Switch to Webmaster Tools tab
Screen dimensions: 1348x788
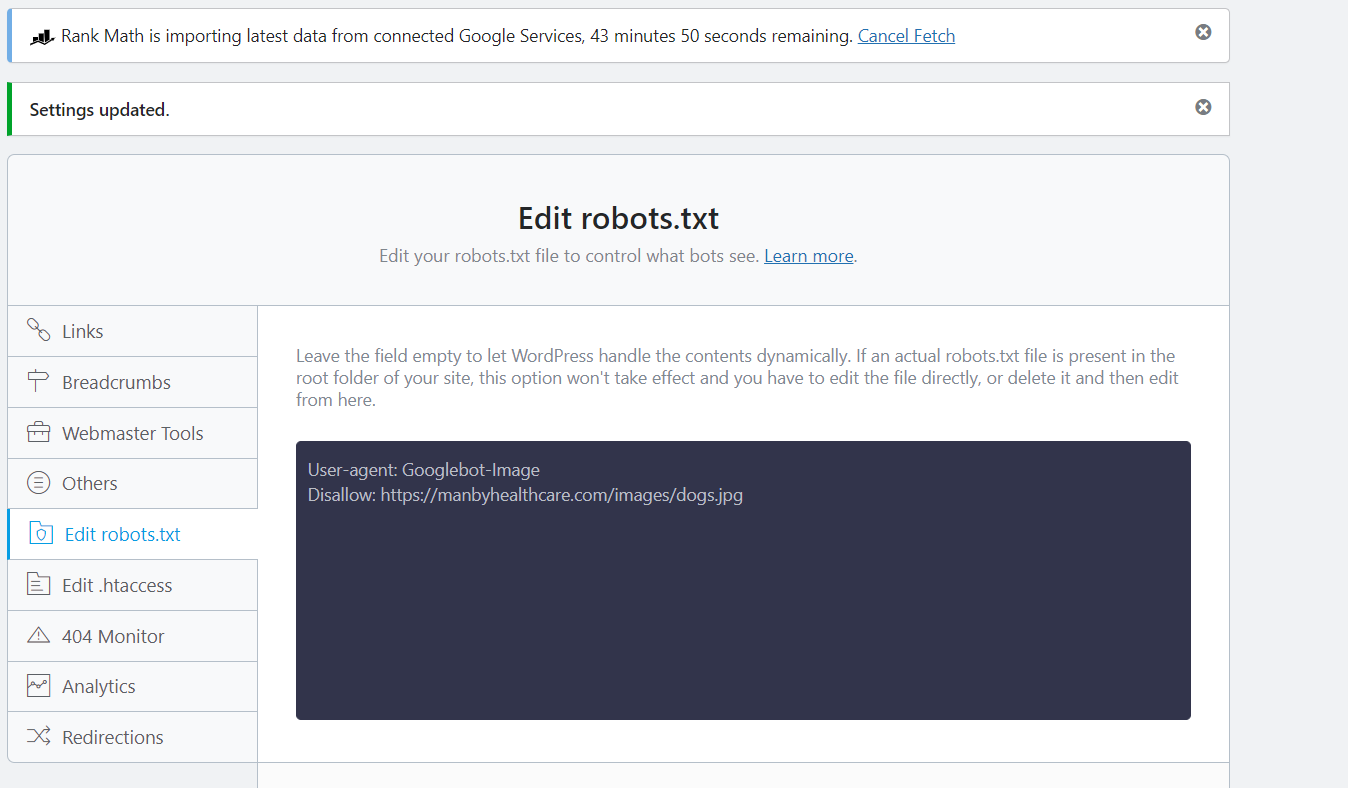pyautogui.click(x=133, y=433)
